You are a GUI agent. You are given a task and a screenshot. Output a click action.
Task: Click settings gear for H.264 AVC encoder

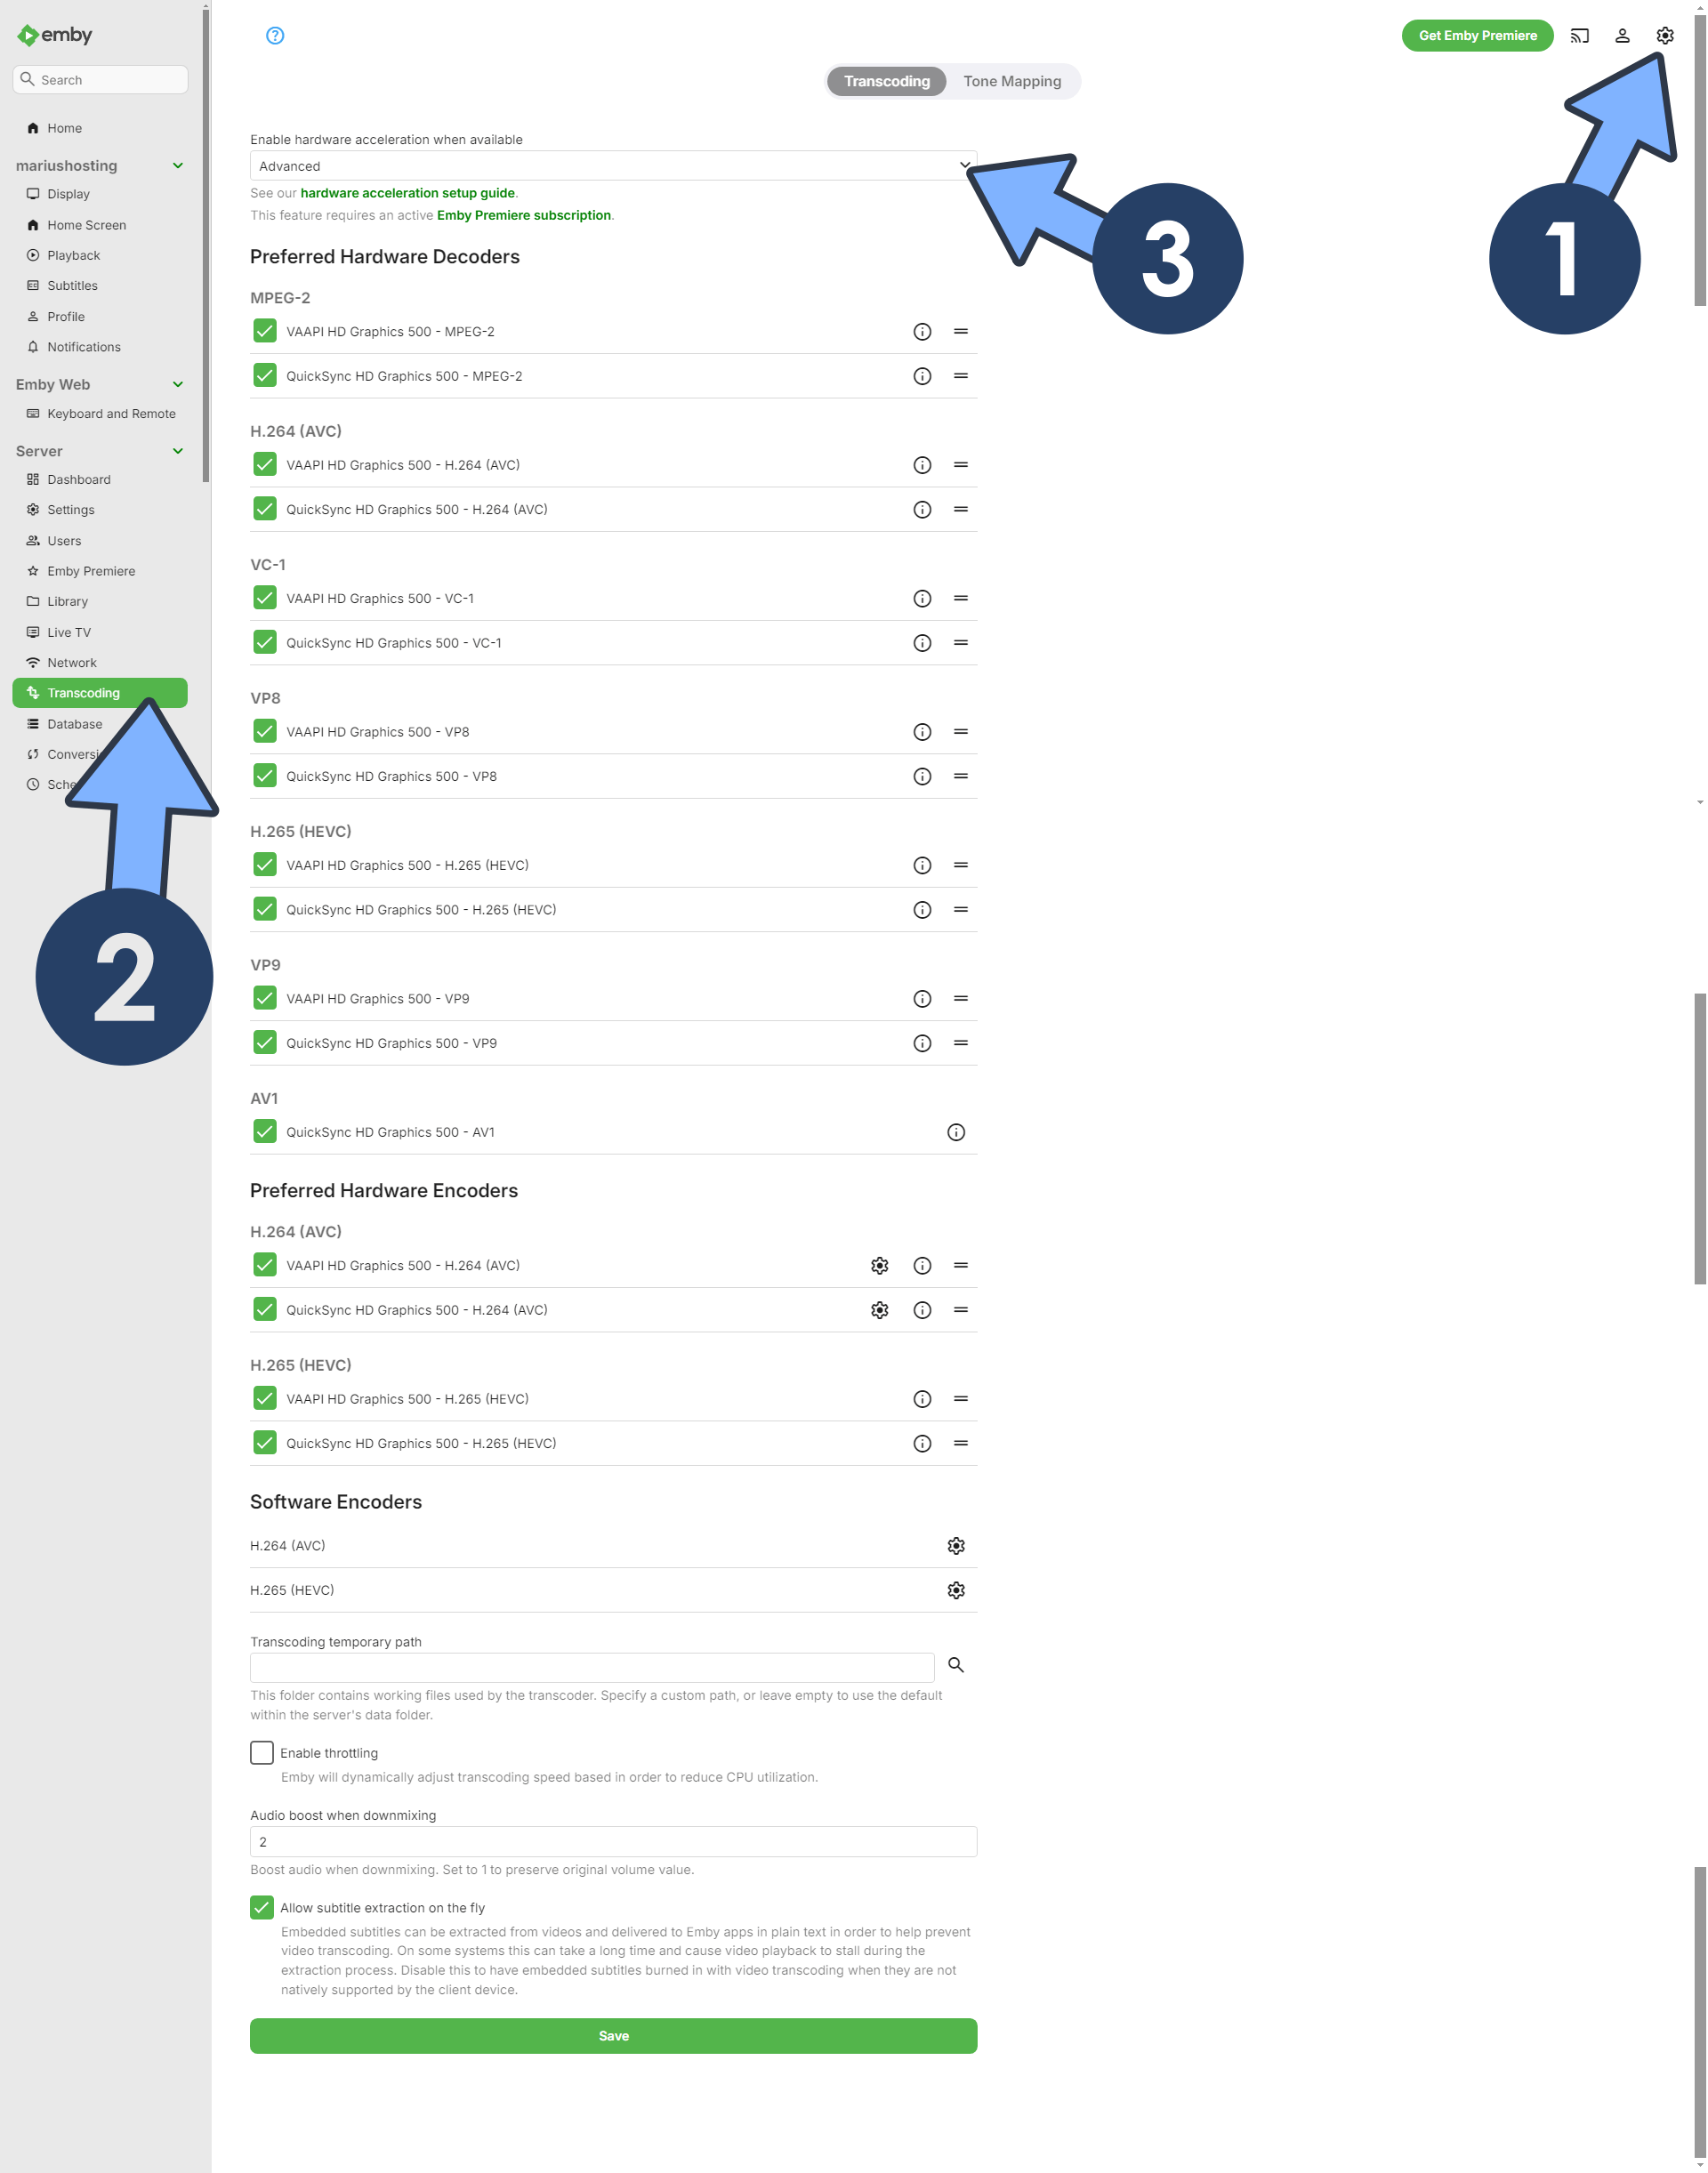click(x=879, y=1265)
